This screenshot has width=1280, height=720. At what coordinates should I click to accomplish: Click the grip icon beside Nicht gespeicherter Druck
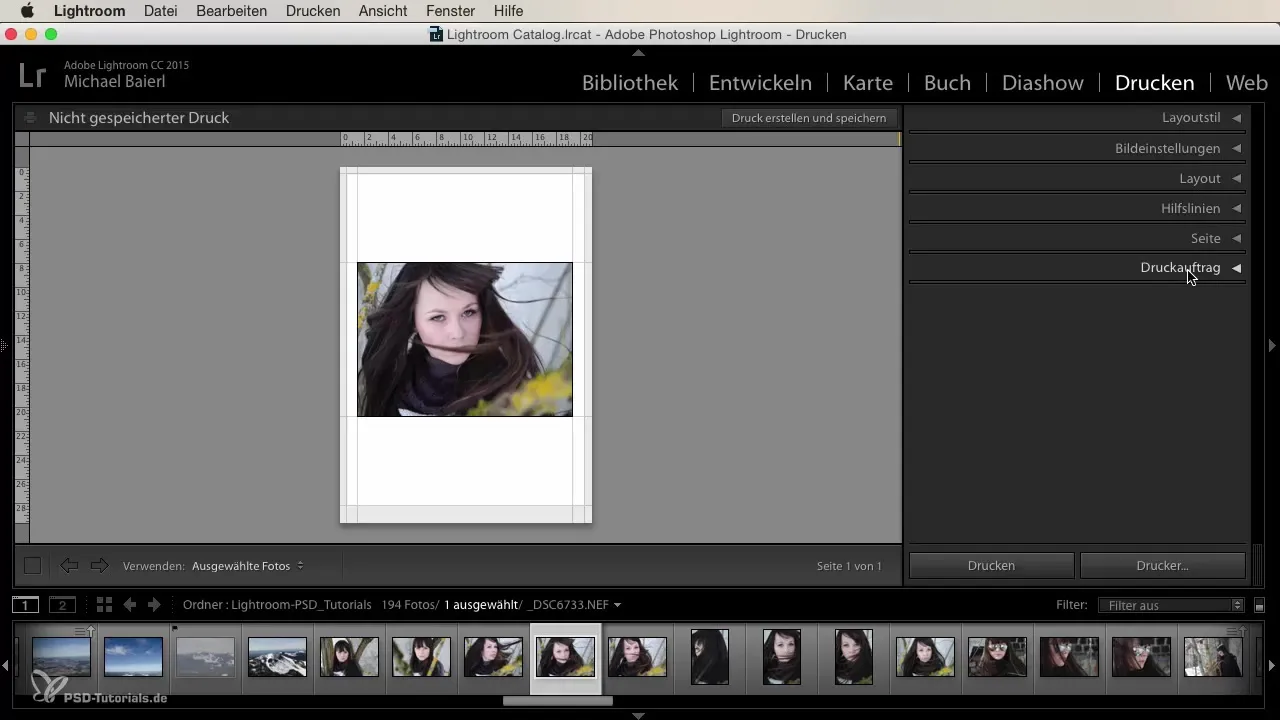tap(30, 117)
